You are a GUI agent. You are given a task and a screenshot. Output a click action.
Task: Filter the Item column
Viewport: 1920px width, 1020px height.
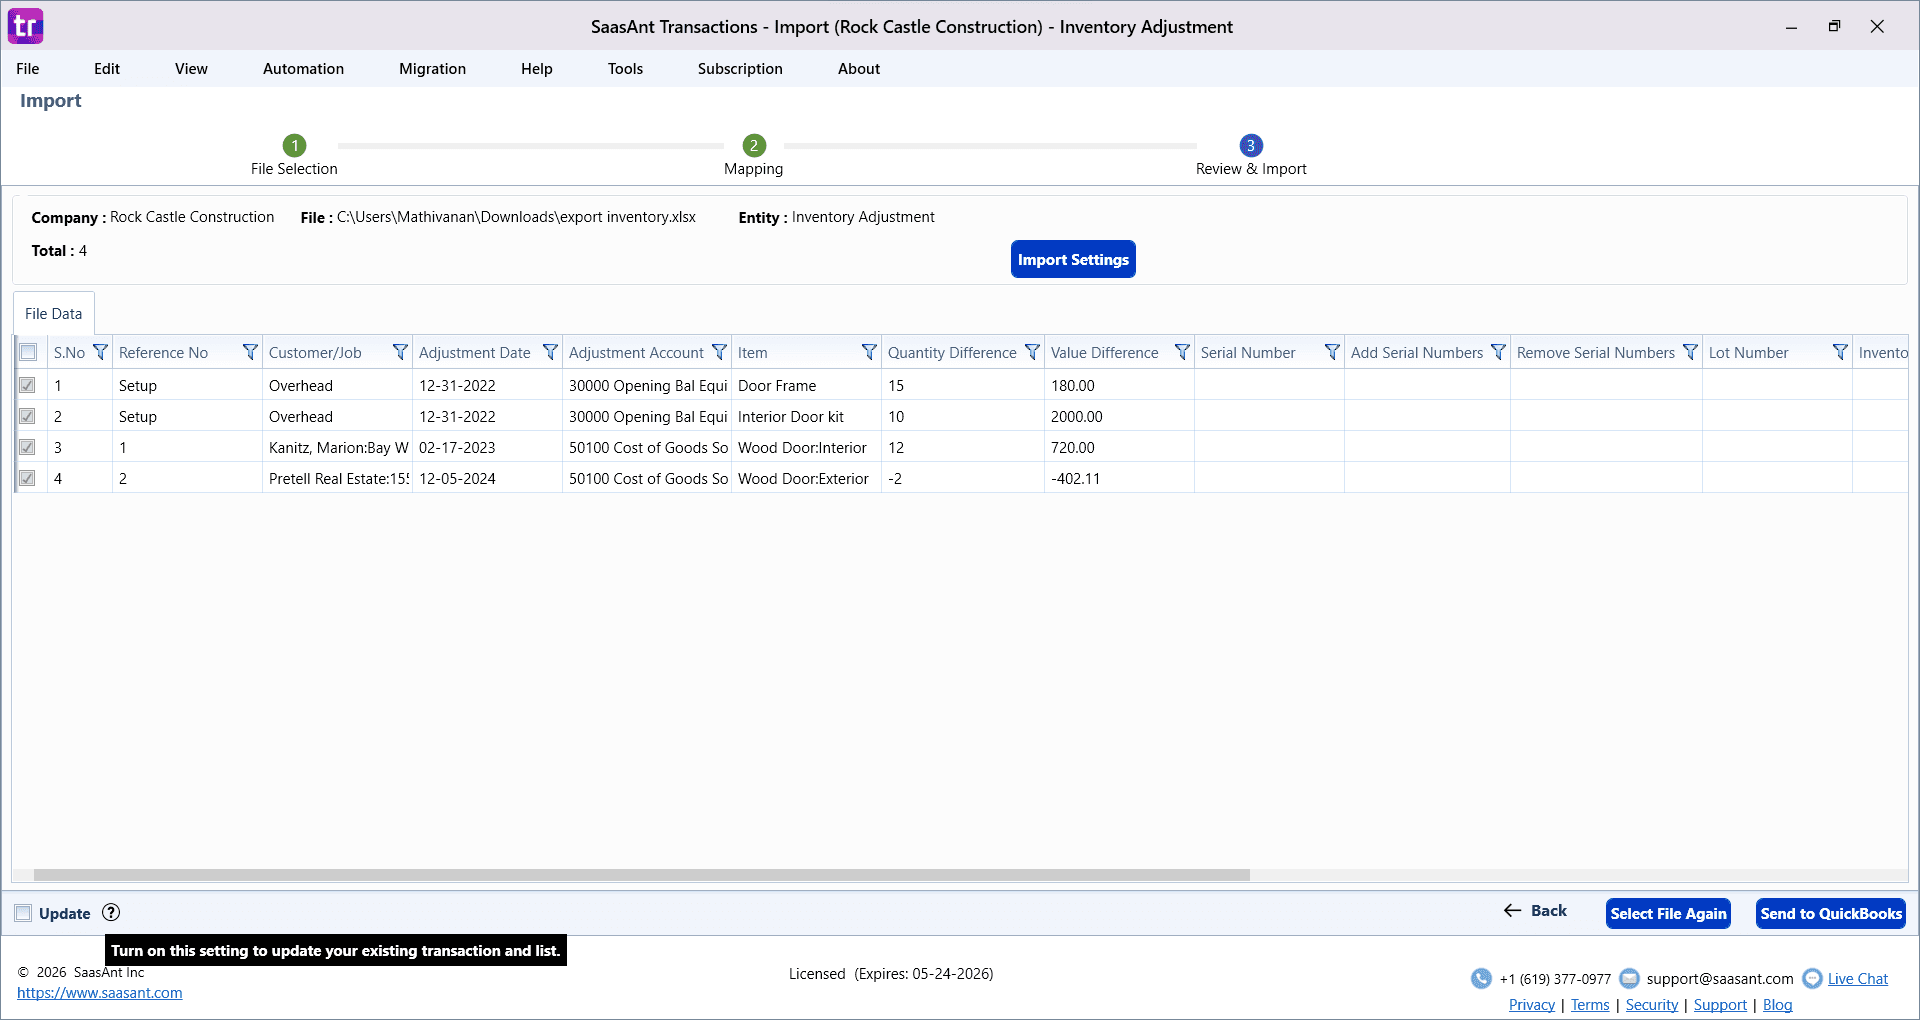click(869, 352)
